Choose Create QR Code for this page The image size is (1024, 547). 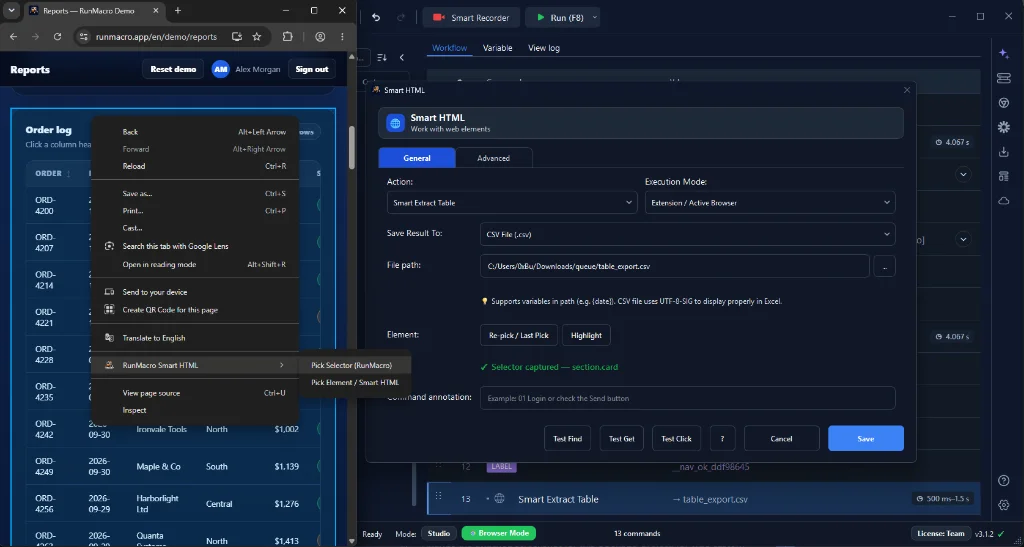point(195,309)
